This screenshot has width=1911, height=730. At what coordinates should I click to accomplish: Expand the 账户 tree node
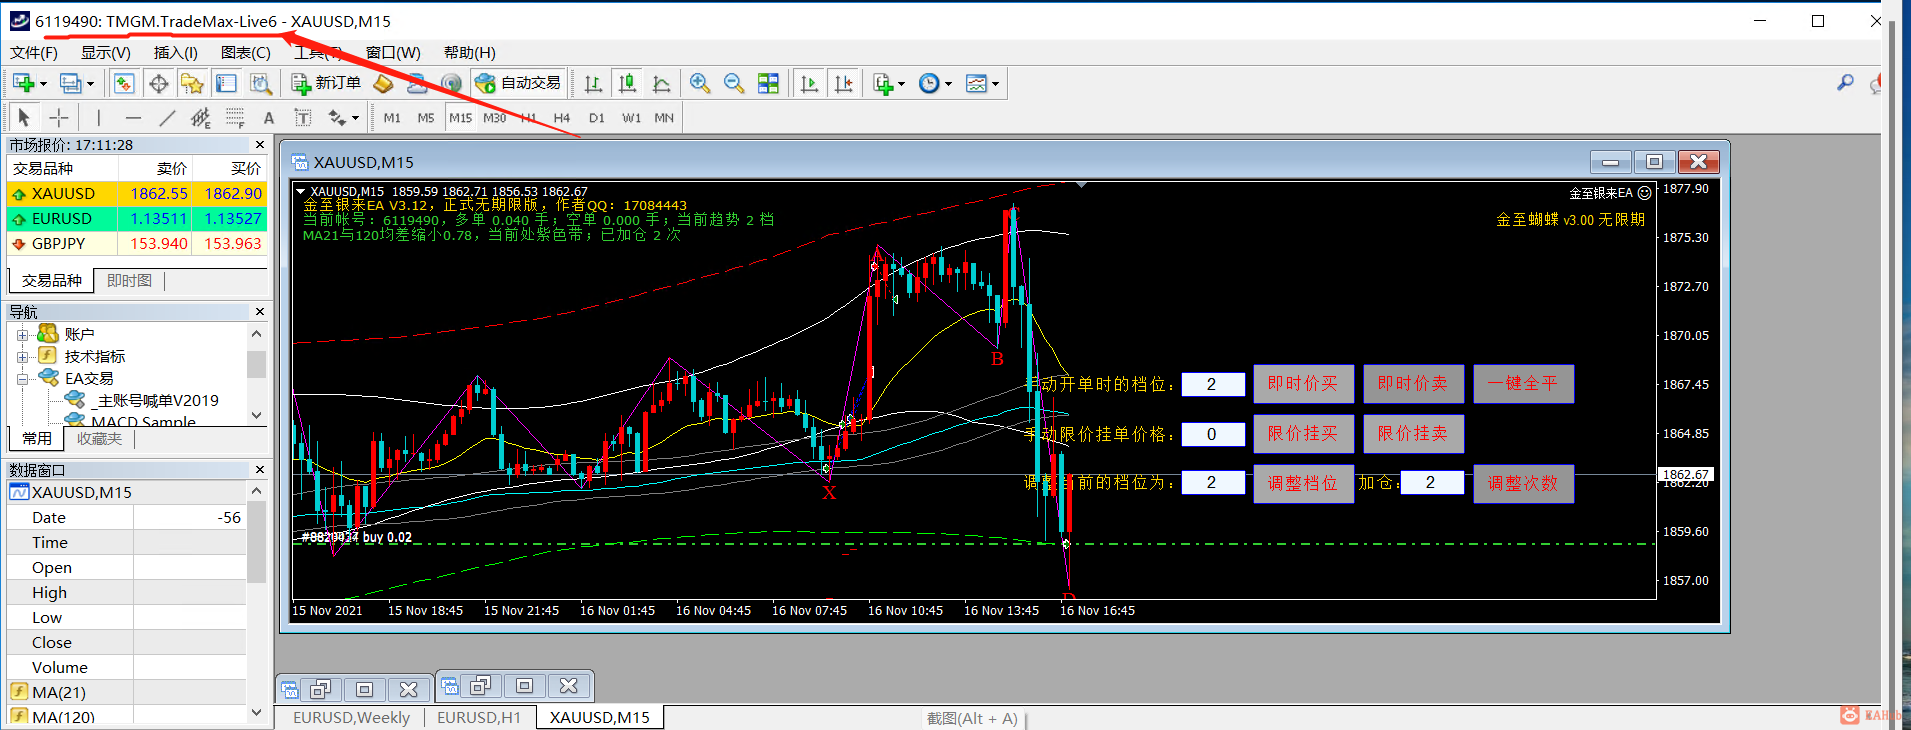pyautogui.click(x=22, y=335)
